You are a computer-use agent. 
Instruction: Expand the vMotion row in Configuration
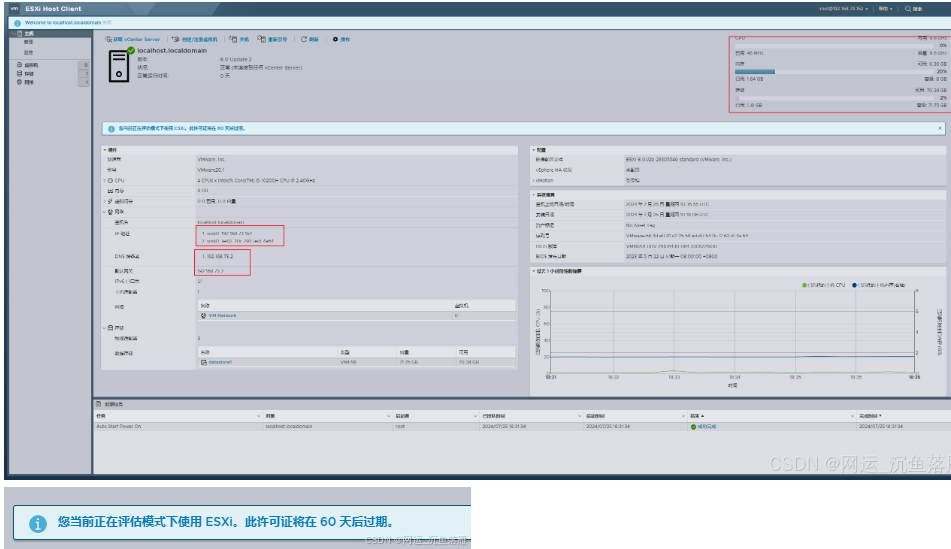click(534, 181)
